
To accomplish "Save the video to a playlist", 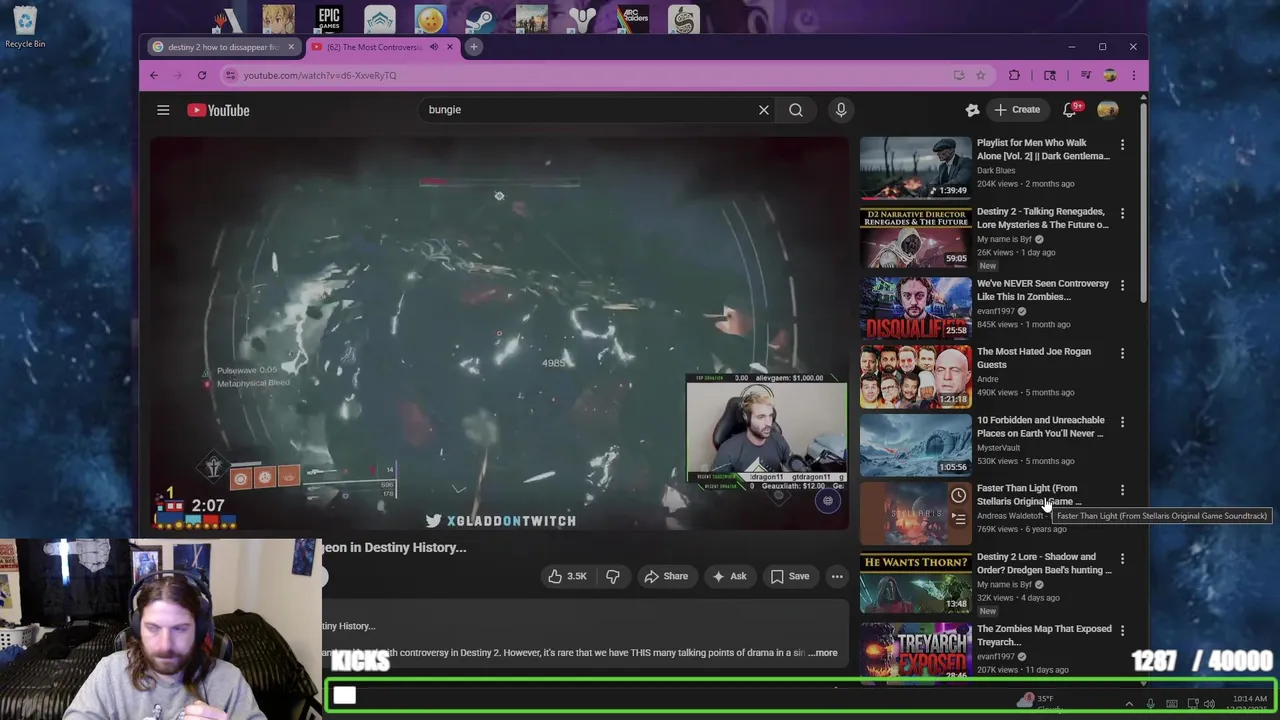I will (x=790, y=576).
